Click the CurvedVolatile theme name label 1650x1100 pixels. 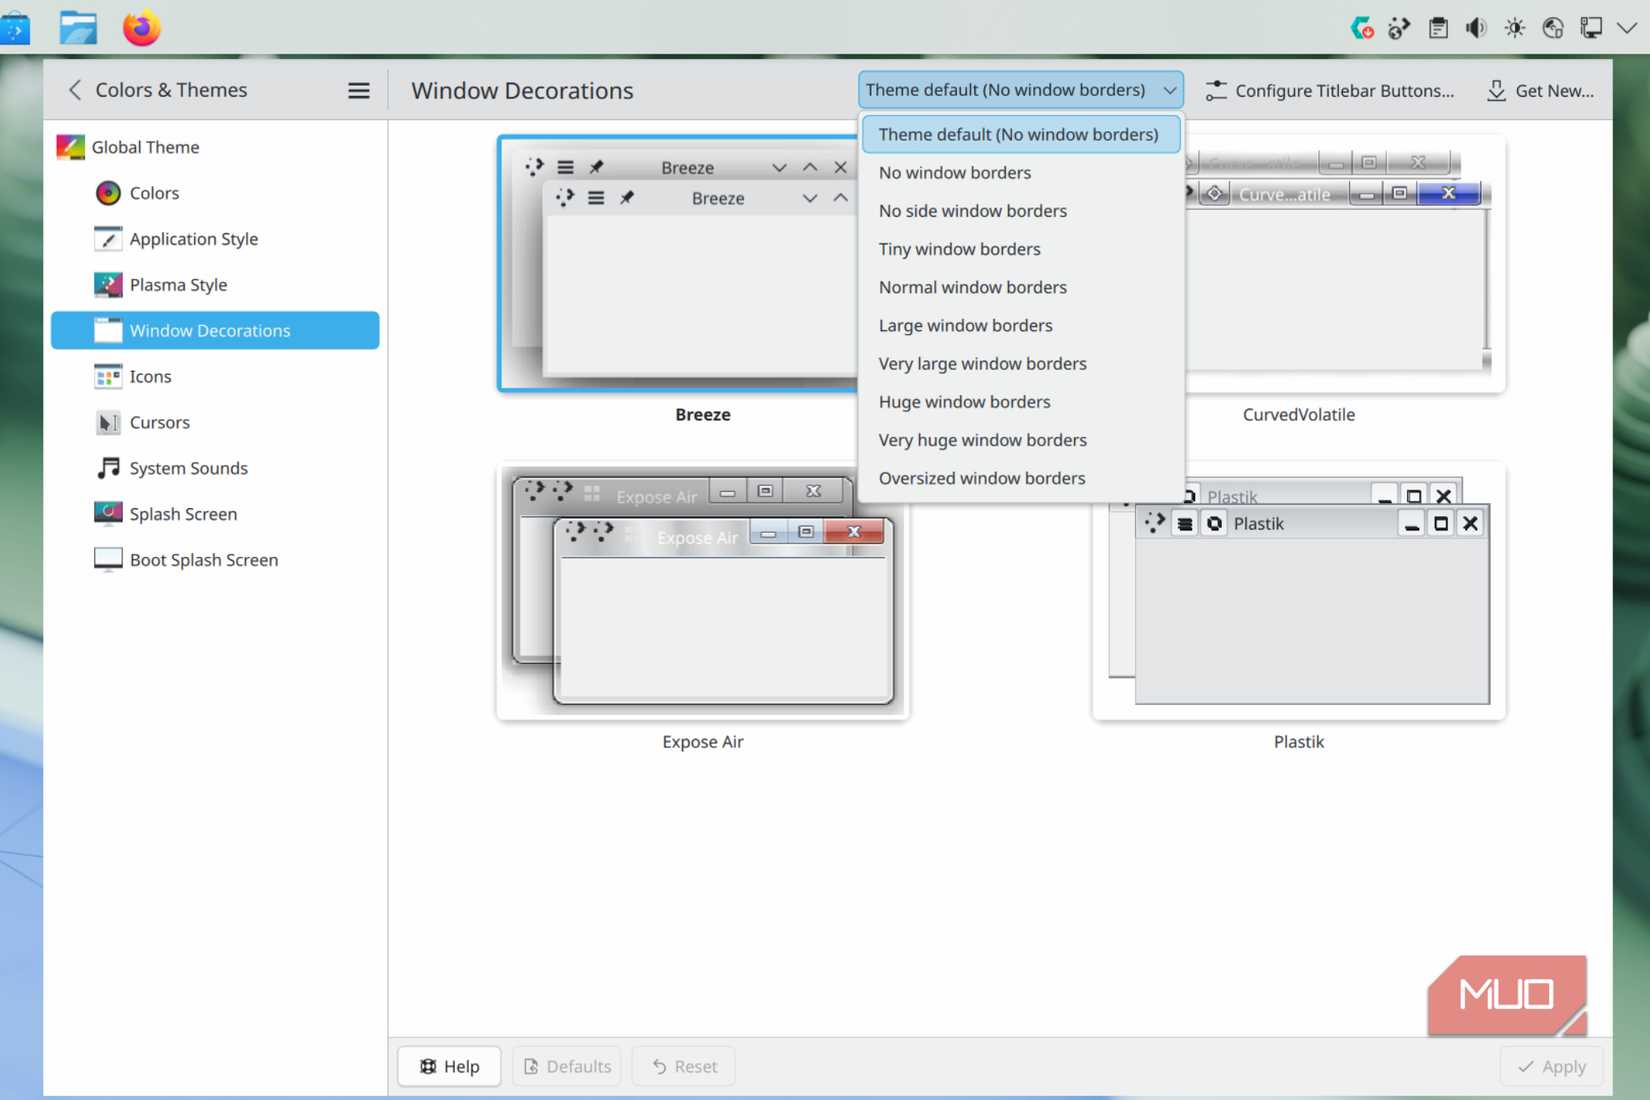[1299, 414]
